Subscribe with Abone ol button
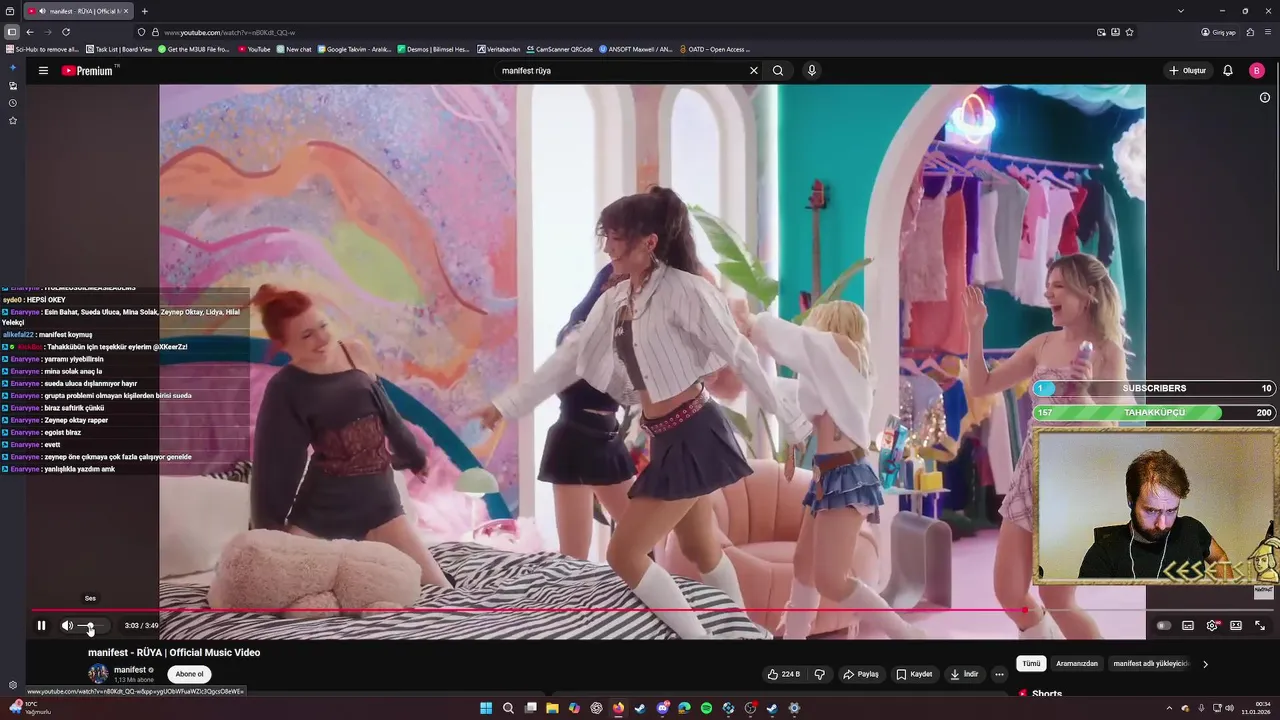Screen dimensions: 1280x720 pos(189,674)
